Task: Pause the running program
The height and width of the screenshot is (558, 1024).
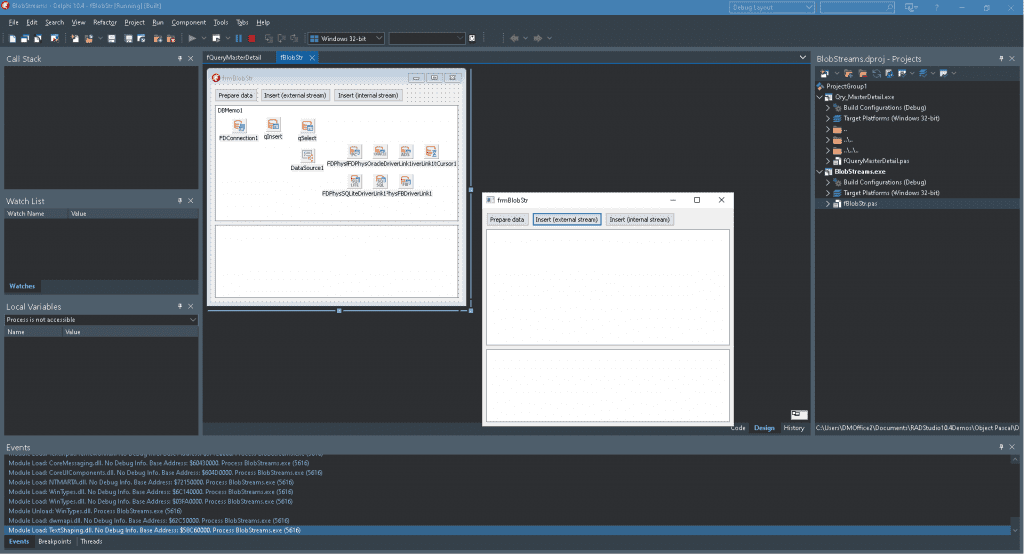Action: coord(239,39)
